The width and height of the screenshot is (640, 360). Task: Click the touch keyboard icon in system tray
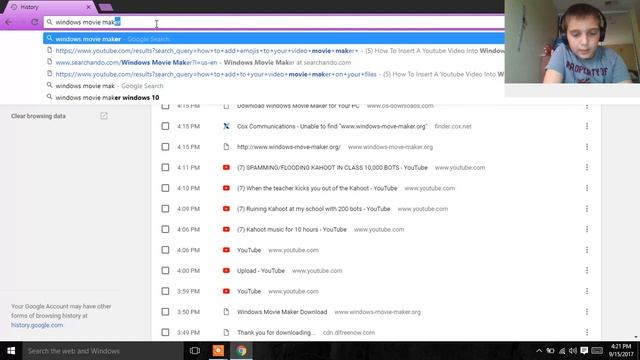[597, 351]
